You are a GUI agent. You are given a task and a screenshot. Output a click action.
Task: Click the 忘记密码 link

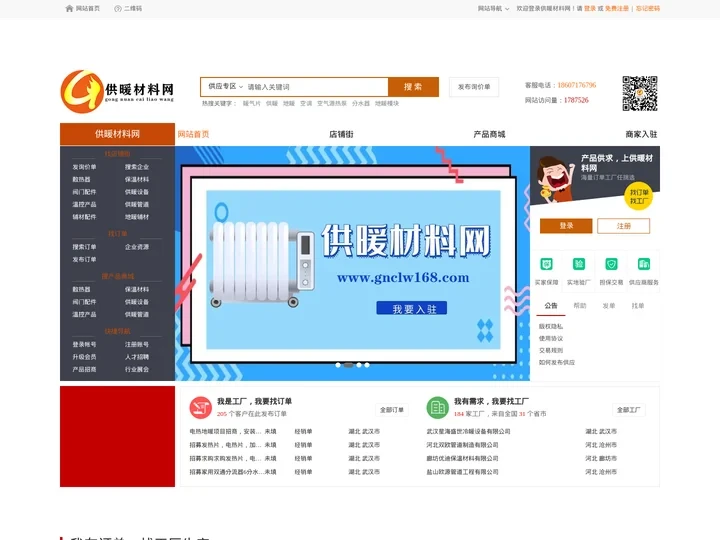point(647,8)
